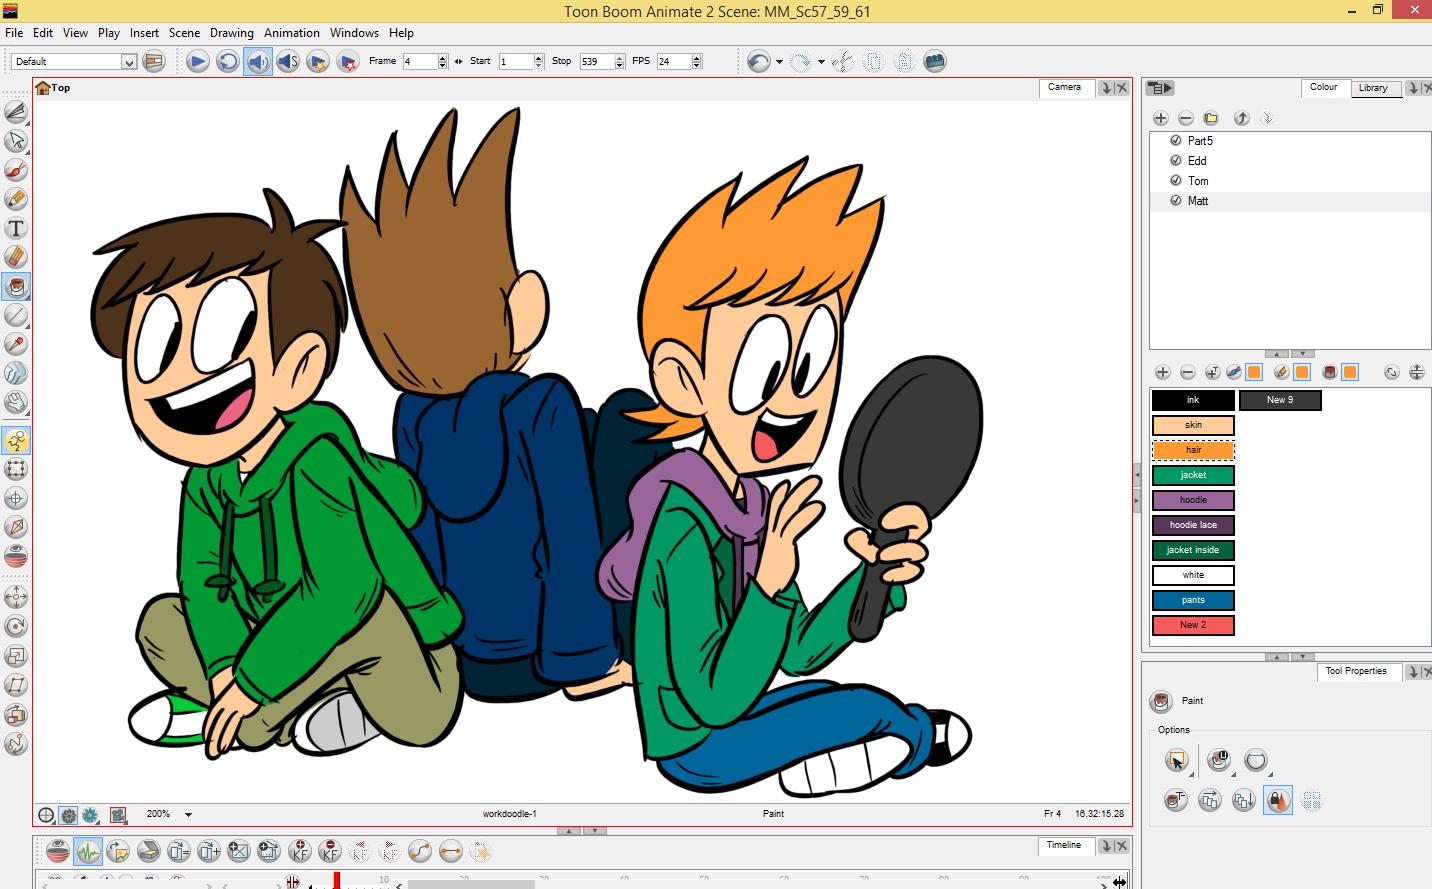Open the Animation menu
Viewport: 1432px width, 889px height.
click(292, 33)
